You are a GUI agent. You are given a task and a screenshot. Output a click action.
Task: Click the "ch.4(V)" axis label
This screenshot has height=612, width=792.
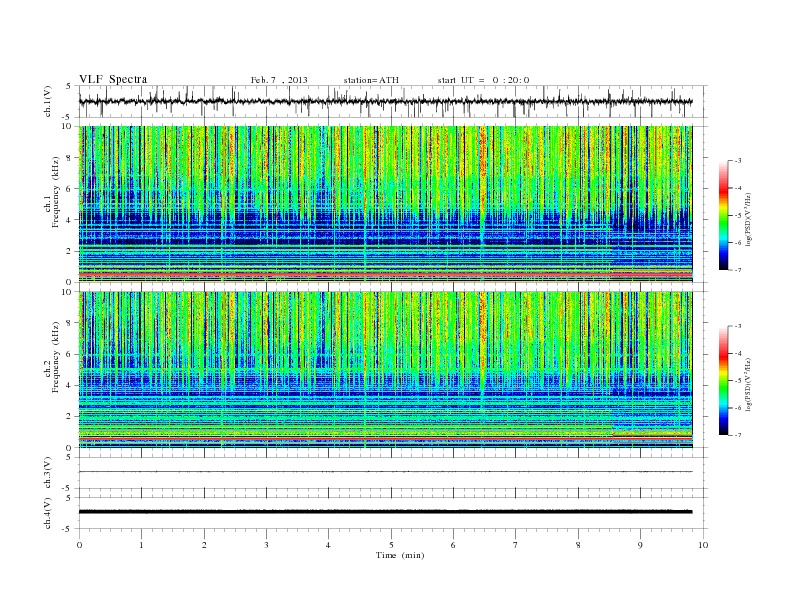48,513
